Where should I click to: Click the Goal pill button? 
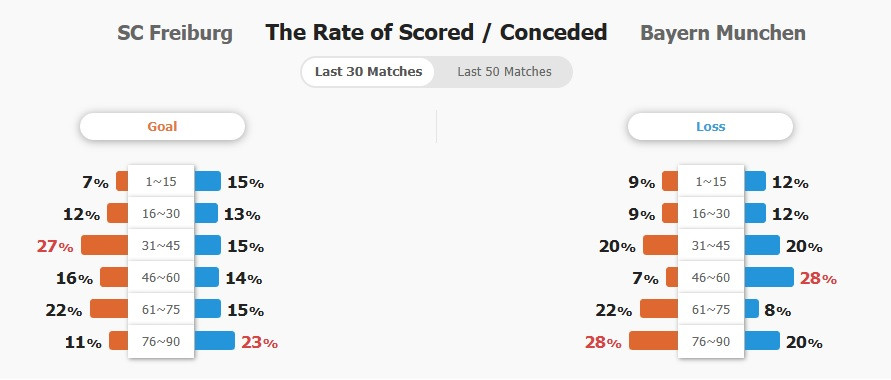[162, 126]
